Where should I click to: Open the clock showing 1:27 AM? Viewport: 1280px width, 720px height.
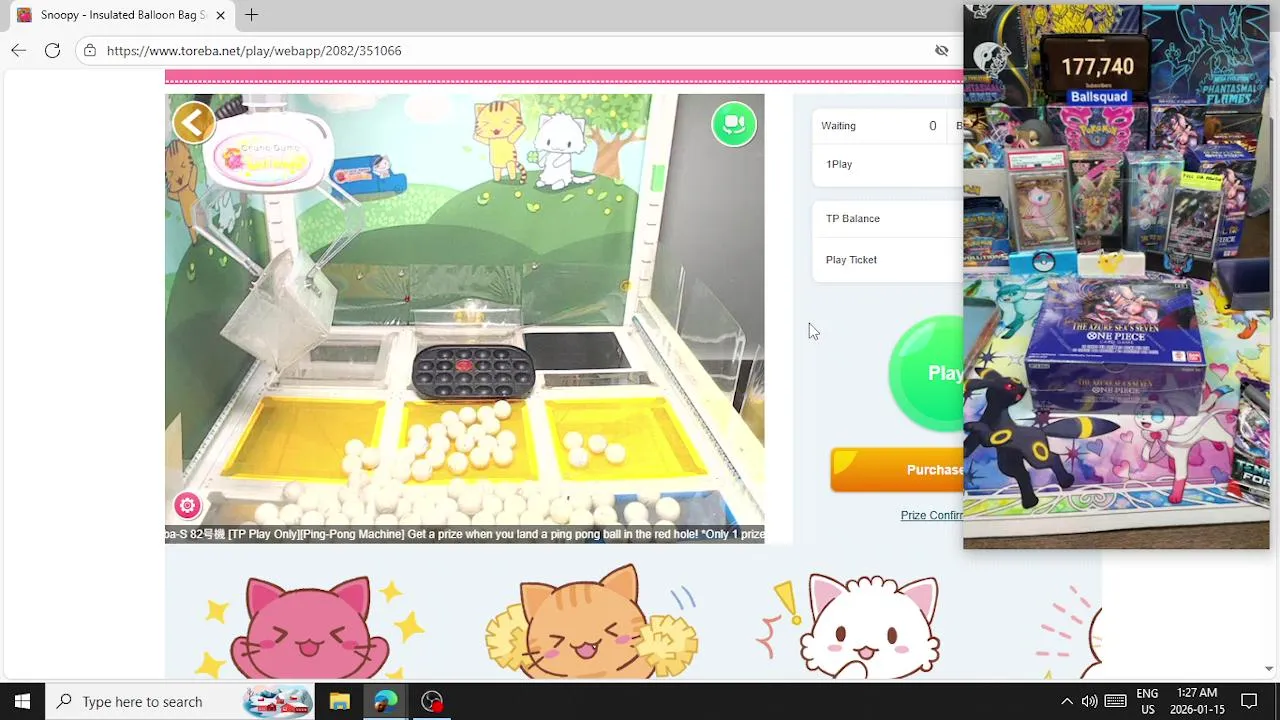click(x=1197, y=701)
